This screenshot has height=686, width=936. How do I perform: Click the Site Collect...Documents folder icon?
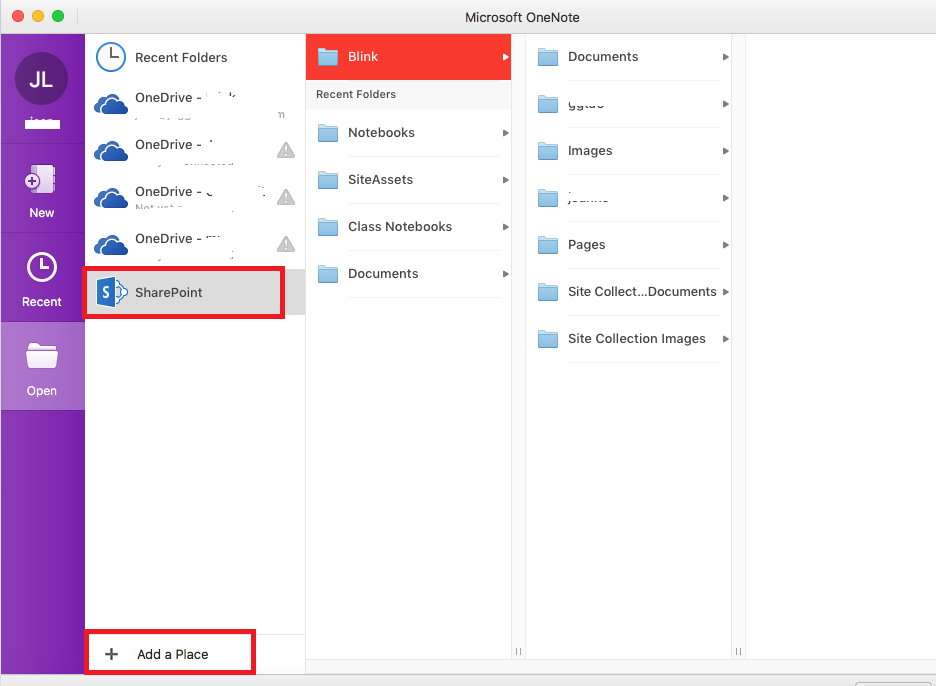coord(548,292)
